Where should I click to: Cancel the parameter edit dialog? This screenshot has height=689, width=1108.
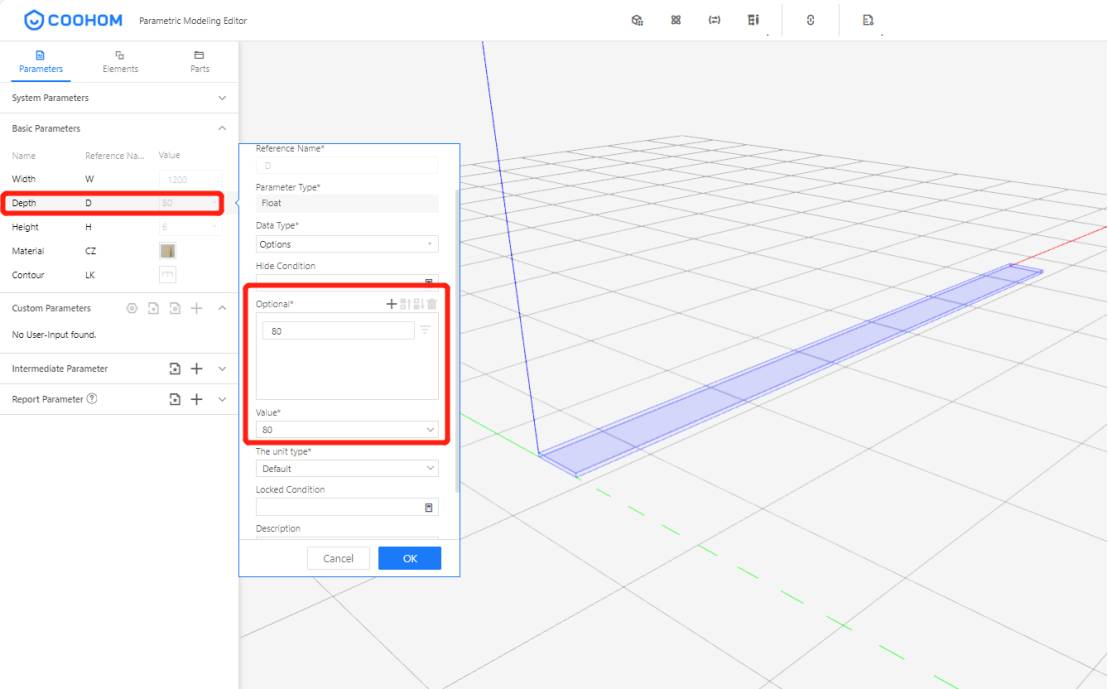tap(338, 558)
